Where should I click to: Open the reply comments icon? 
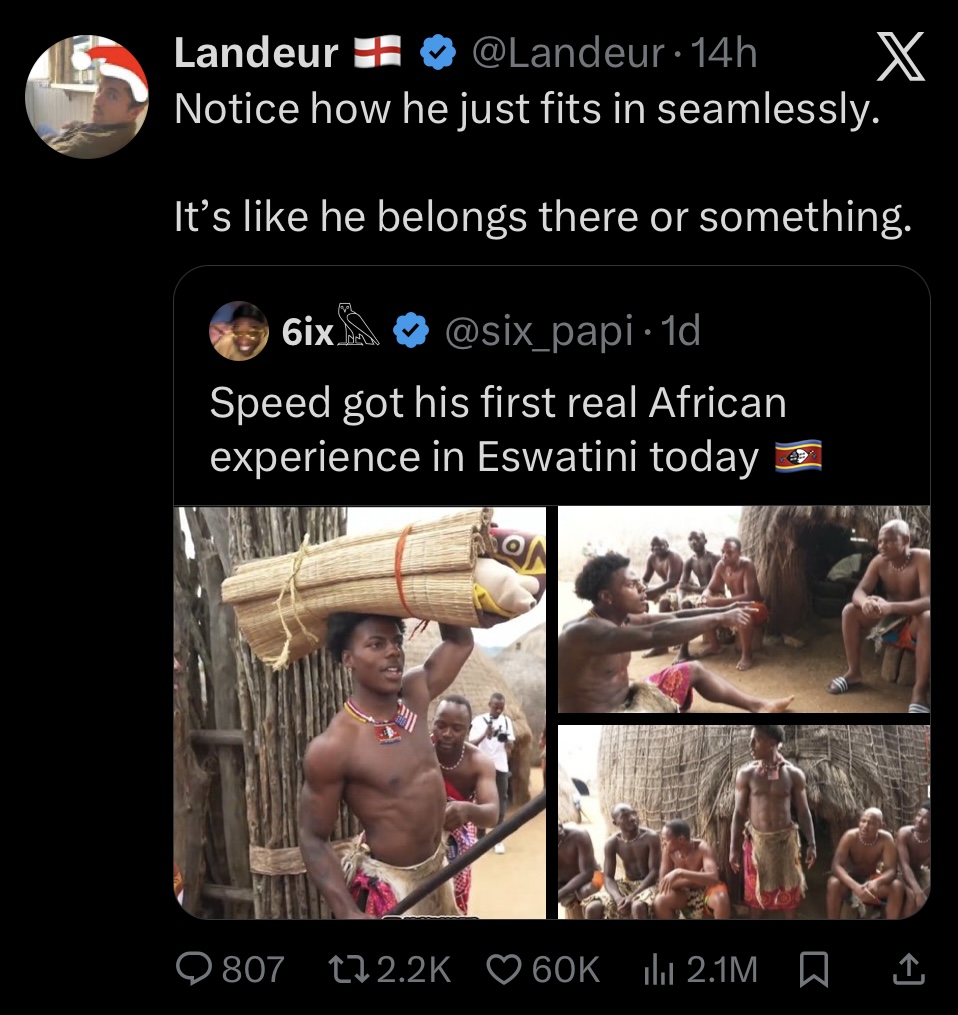point(189,968)
